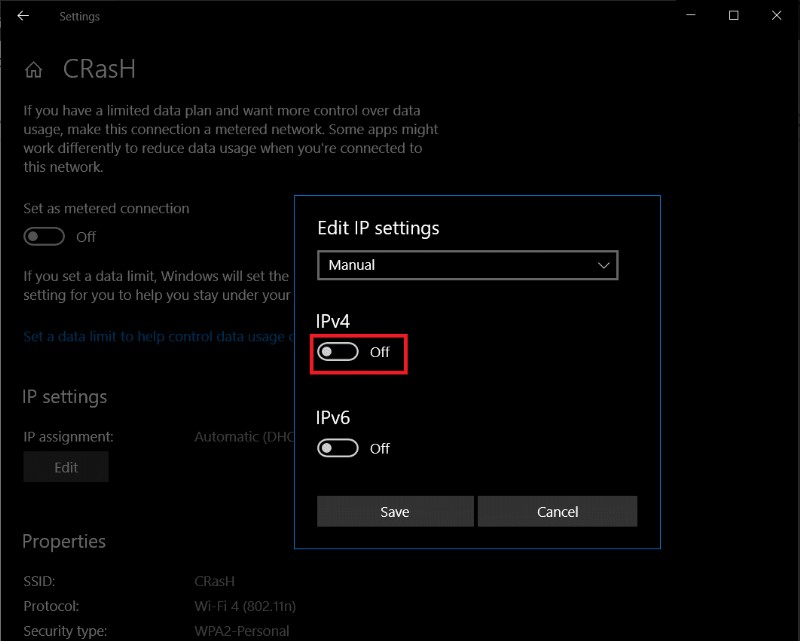Click the Edit IP settings dialog title

pos(378,228)
